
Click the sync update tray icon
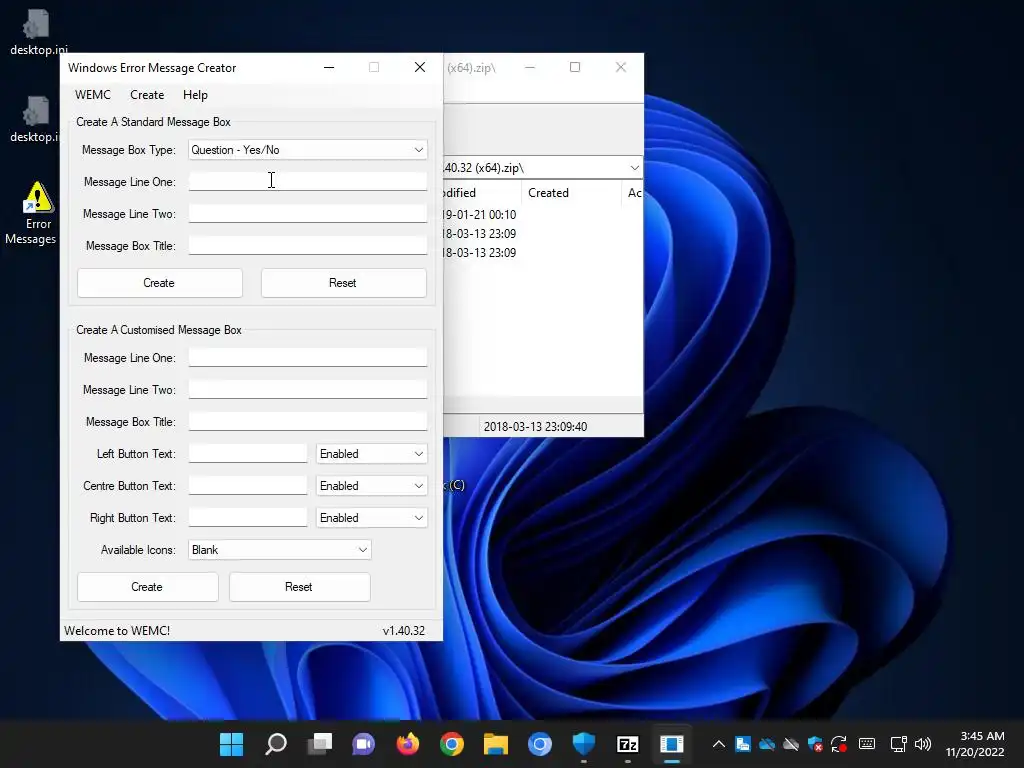pyautogui.click(x=839, y=744)
